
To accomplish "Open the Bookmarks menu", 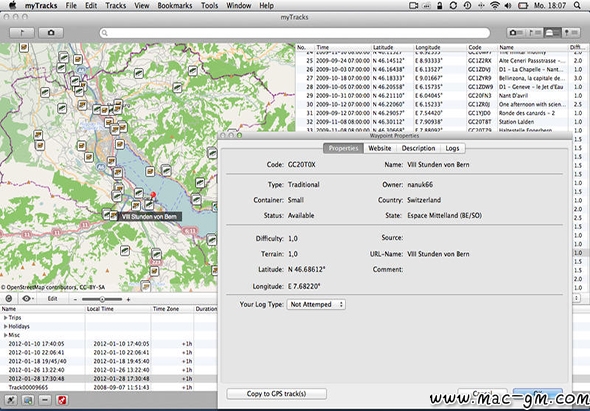I will [175, 5].
